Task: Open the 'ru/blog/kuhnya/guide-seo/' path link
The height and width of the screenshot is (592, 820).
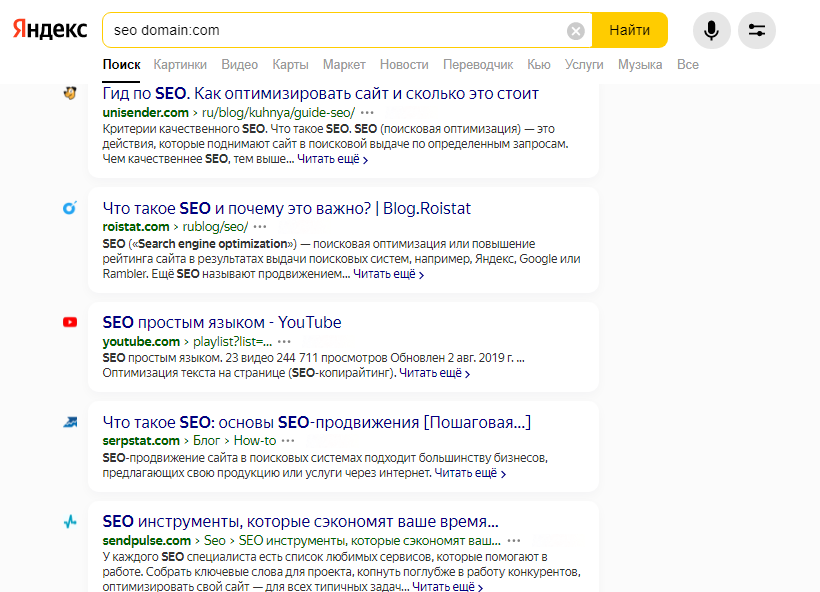Action: pyautogui.click(x=278, y=112)
